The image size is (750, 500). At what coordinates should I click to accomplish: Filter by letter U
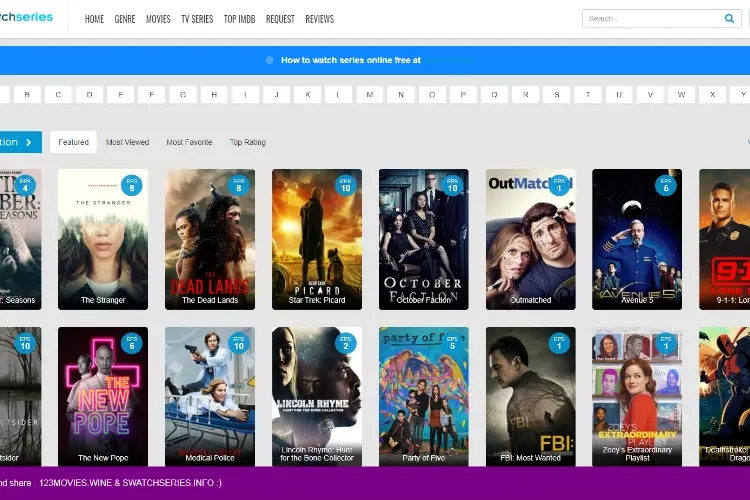click(x=619, y=95)
